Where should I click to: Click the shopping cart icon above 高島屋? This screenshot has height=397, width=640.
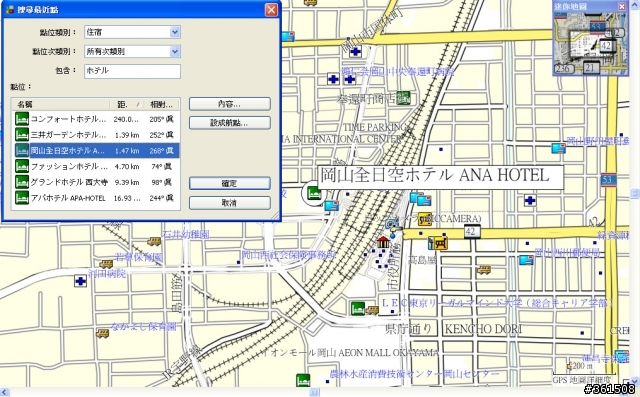[x=441, y=243]
